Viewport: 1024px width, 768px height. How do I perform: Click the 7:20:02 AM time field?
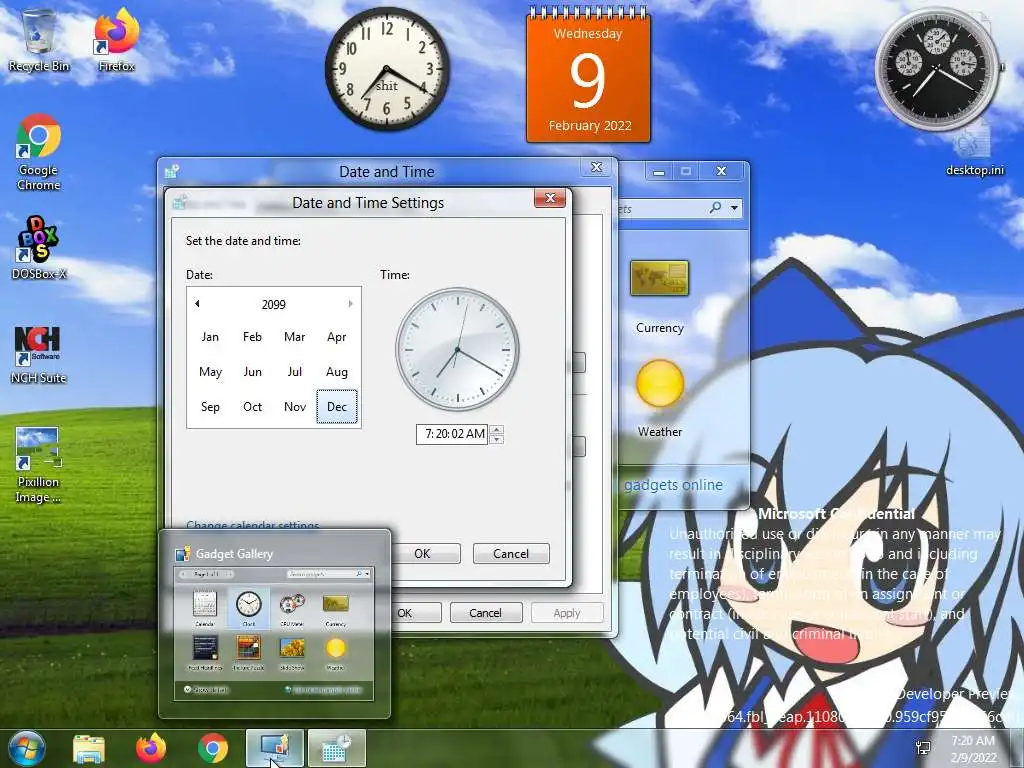point(453,434)
